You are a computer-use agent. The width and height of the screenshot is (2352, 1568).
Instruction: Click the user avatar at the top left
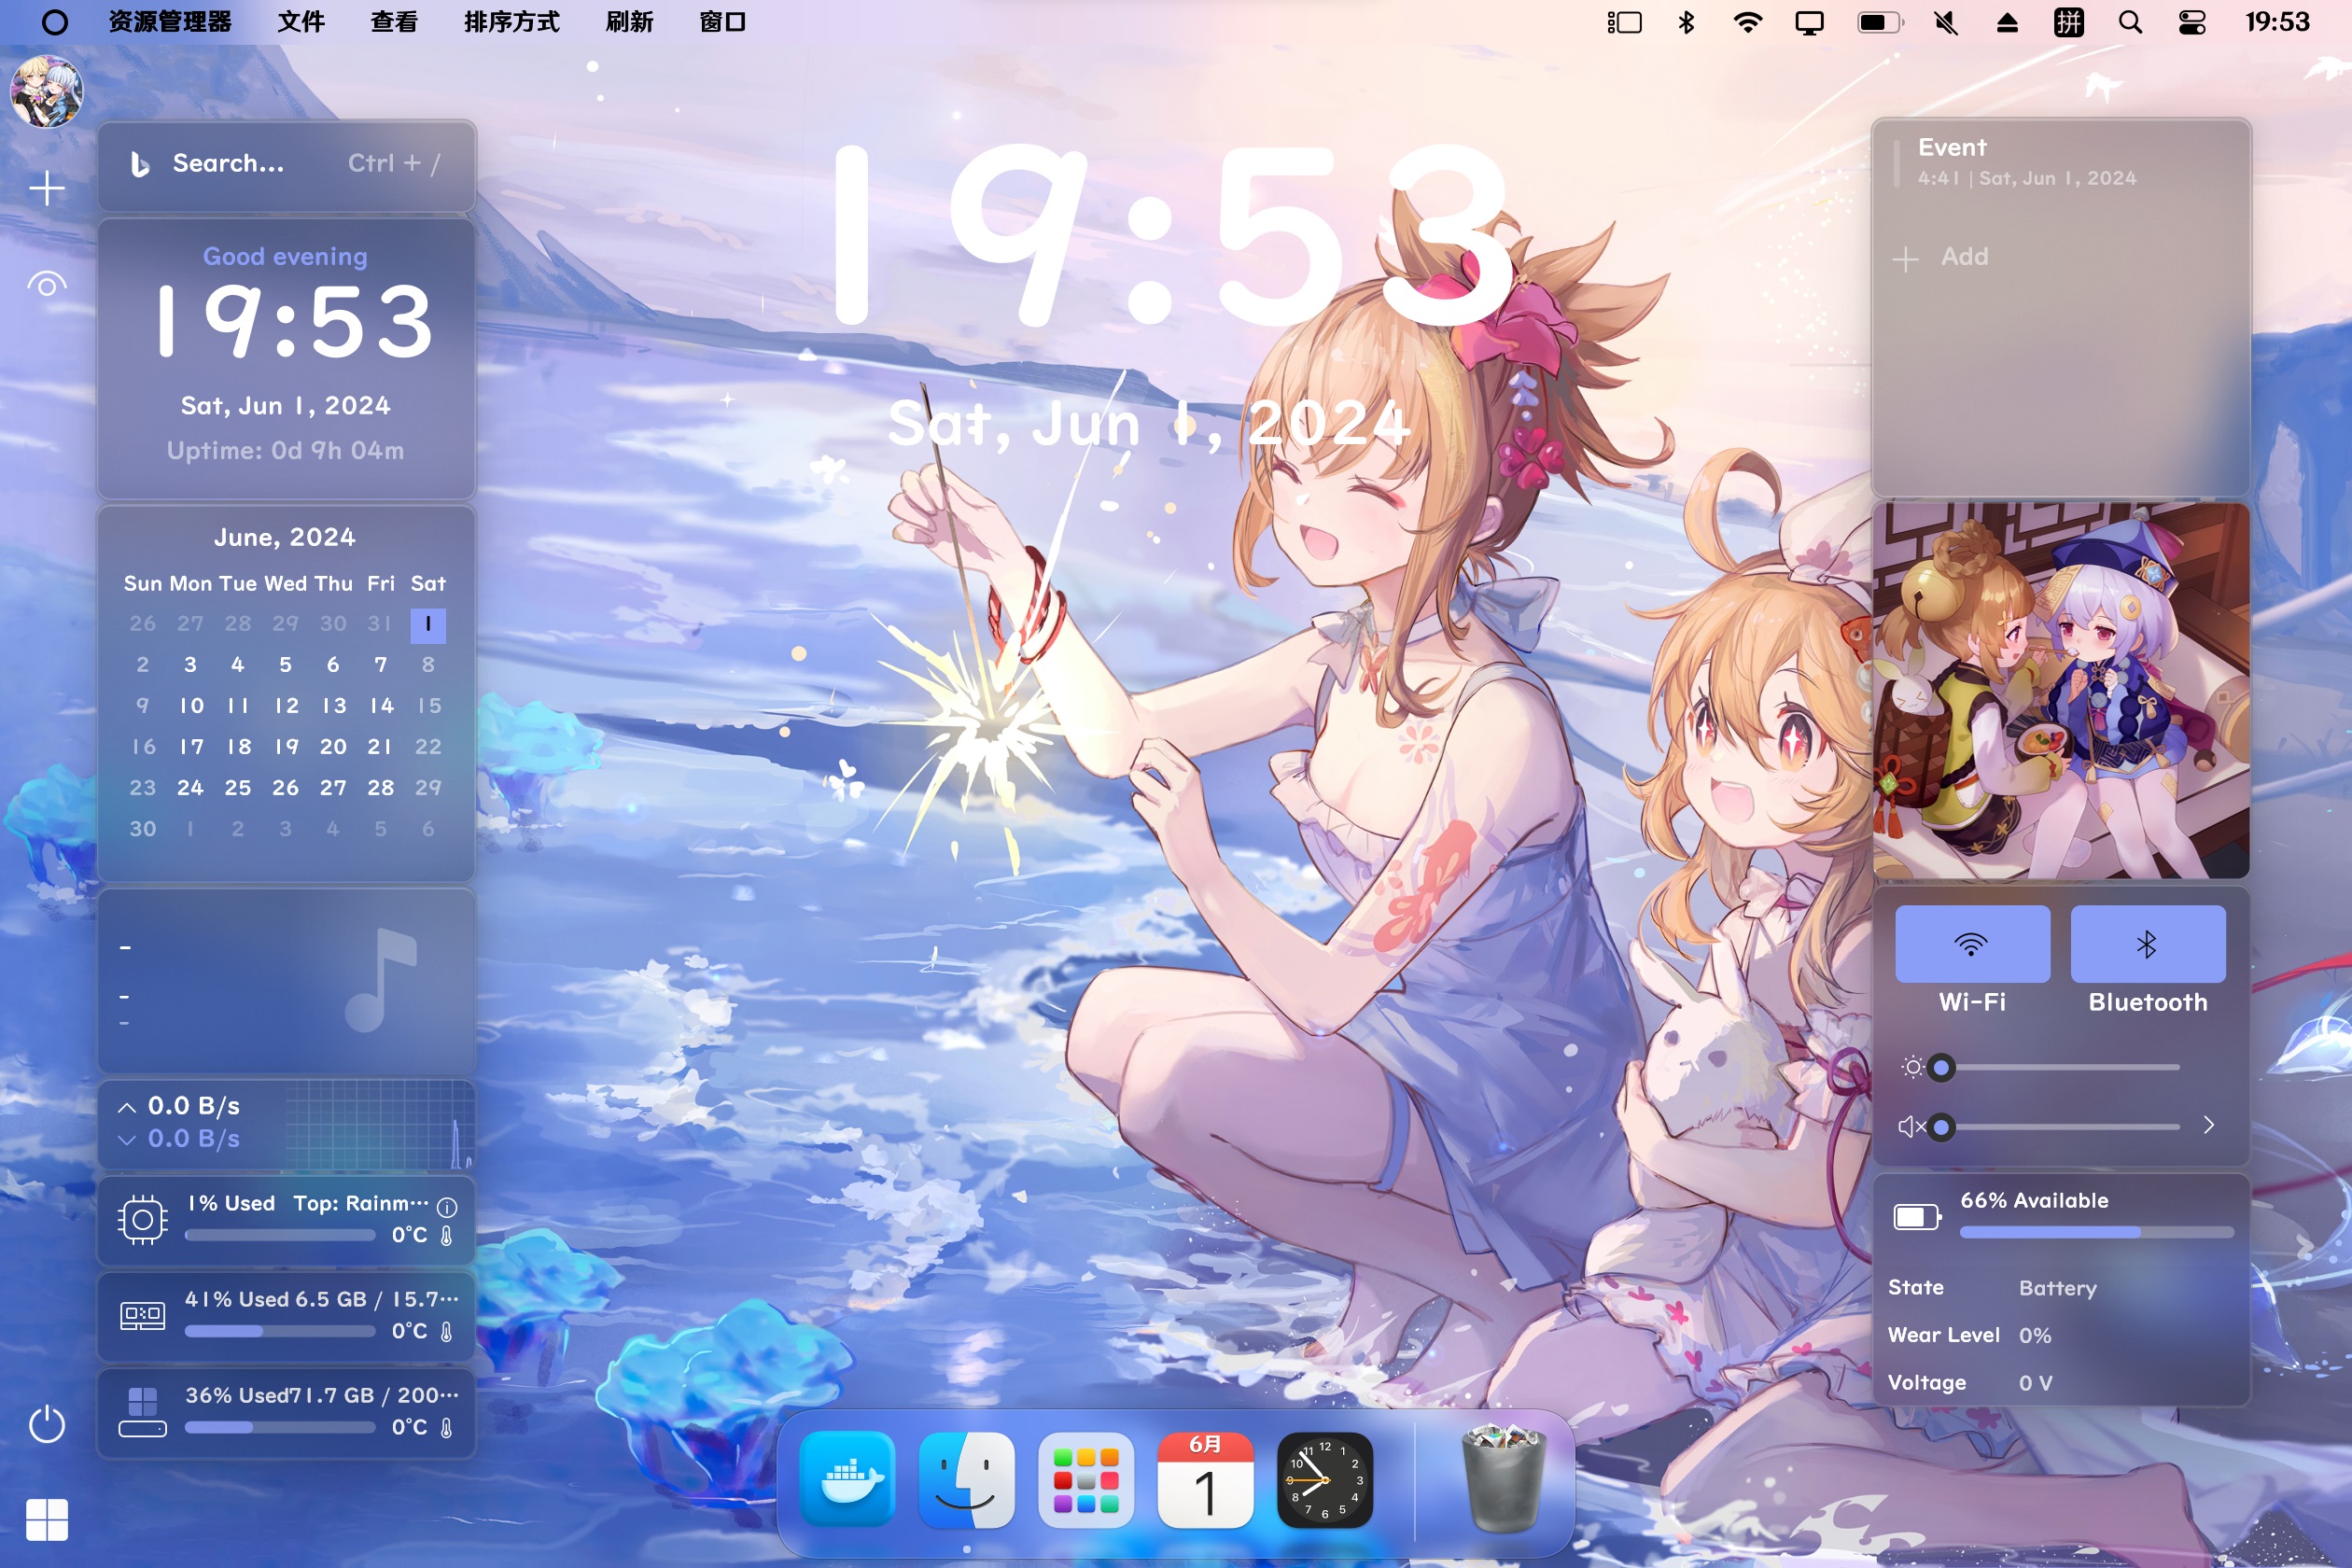tap(46, 91)
